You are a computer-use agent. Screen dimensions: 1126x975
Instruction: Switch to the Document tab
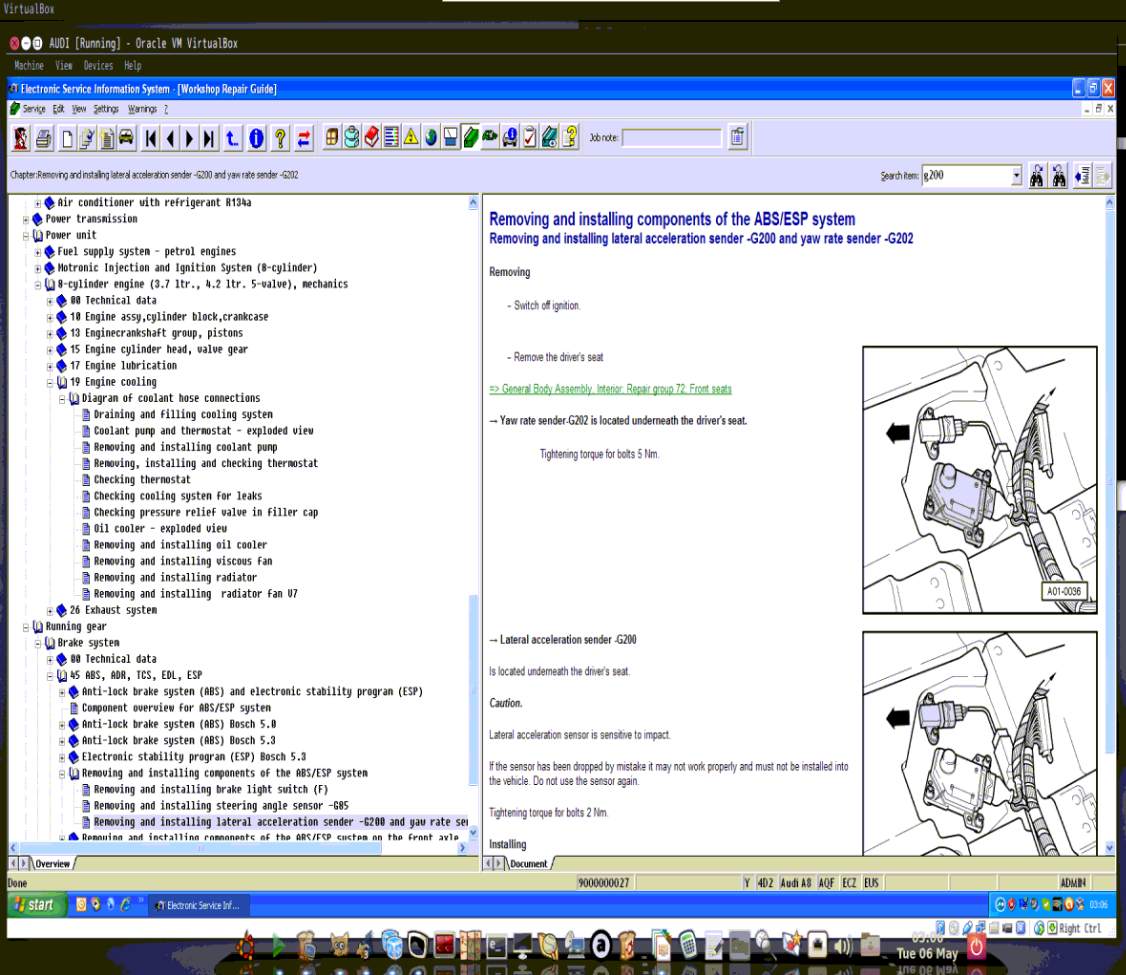click(x=529, y=864)
